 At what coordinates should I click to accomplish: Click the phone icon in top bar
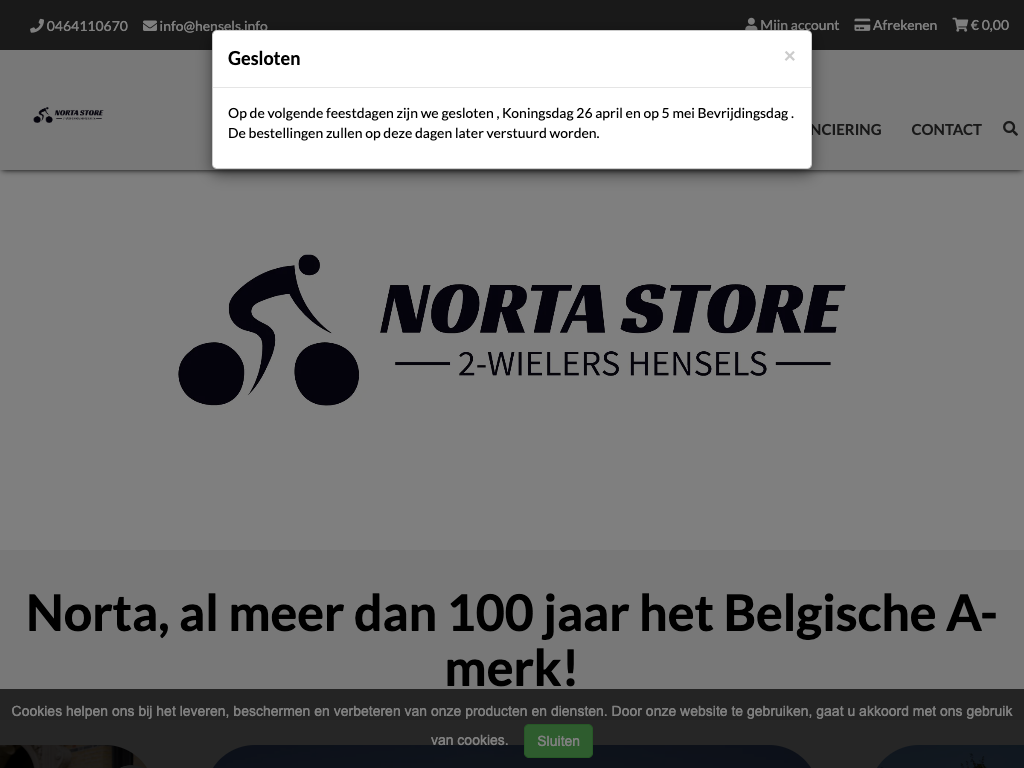coord(37,25)
